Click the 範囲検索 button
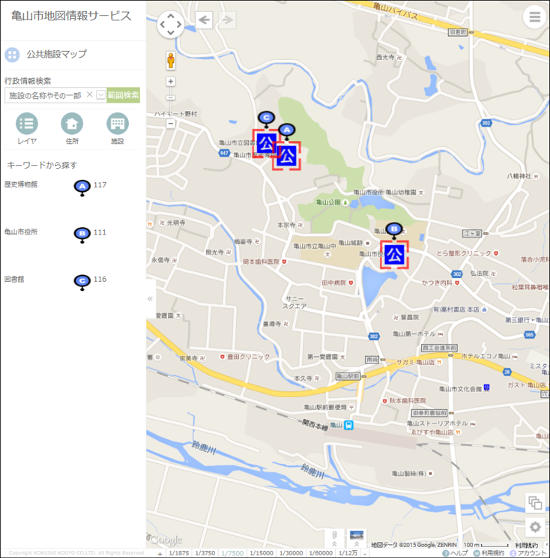The height and width of the screenshot is (558, 550). click(123, 95)
